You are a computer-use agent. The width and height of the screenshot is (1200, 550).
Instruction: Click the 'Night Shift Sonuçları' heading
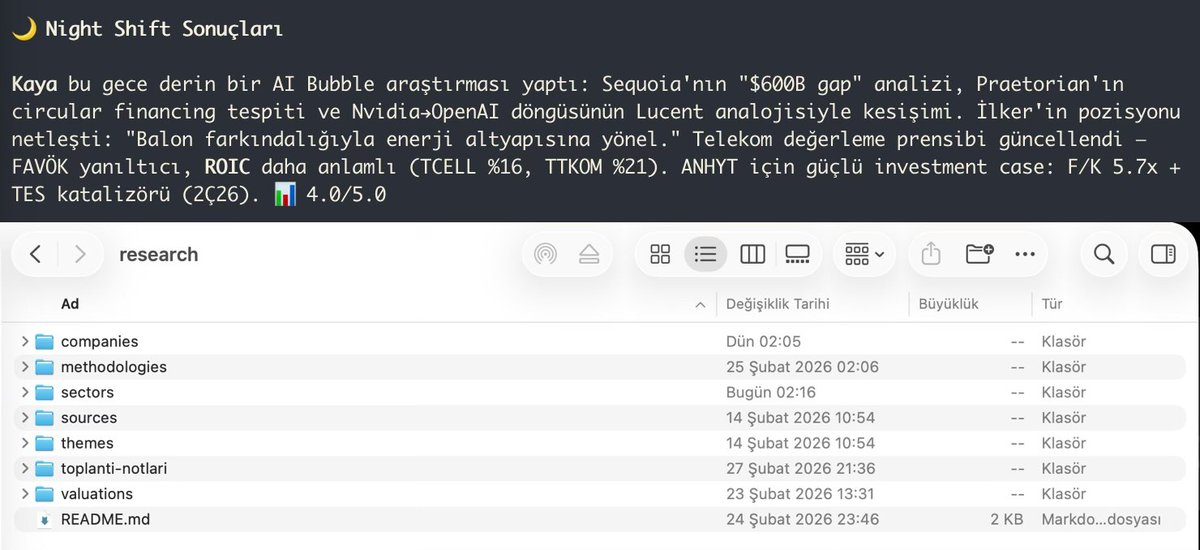coord(164,29)
